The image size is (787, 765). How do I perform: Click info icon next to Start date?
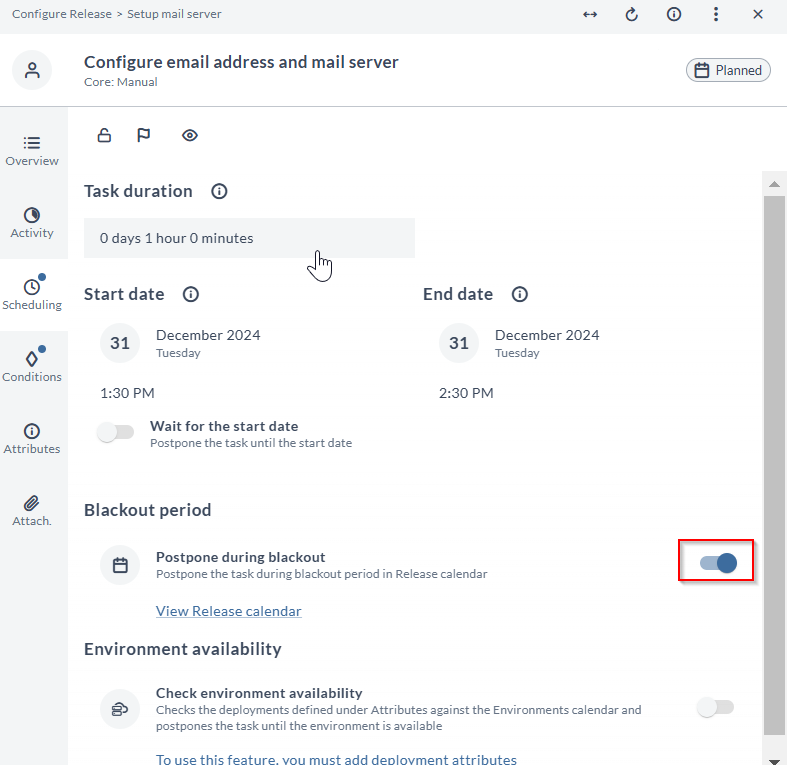click(191, 294)
